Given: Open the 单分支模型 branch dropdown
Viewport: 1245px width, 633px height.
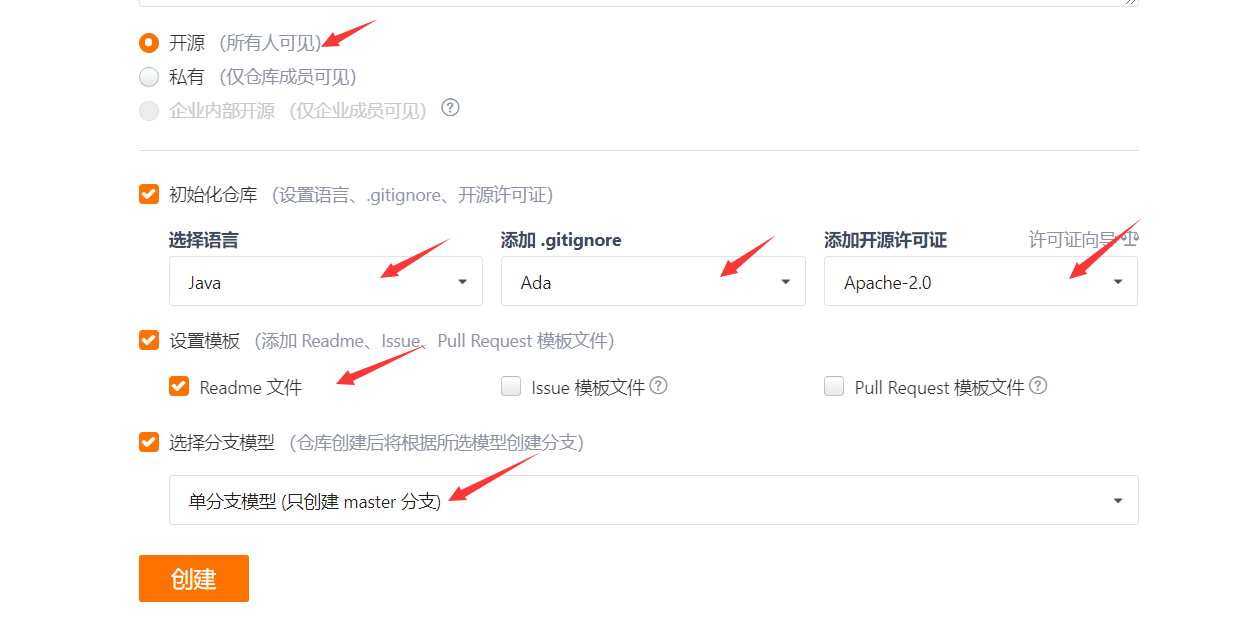Looking at the screenshot, I should (x=654, y=500).
